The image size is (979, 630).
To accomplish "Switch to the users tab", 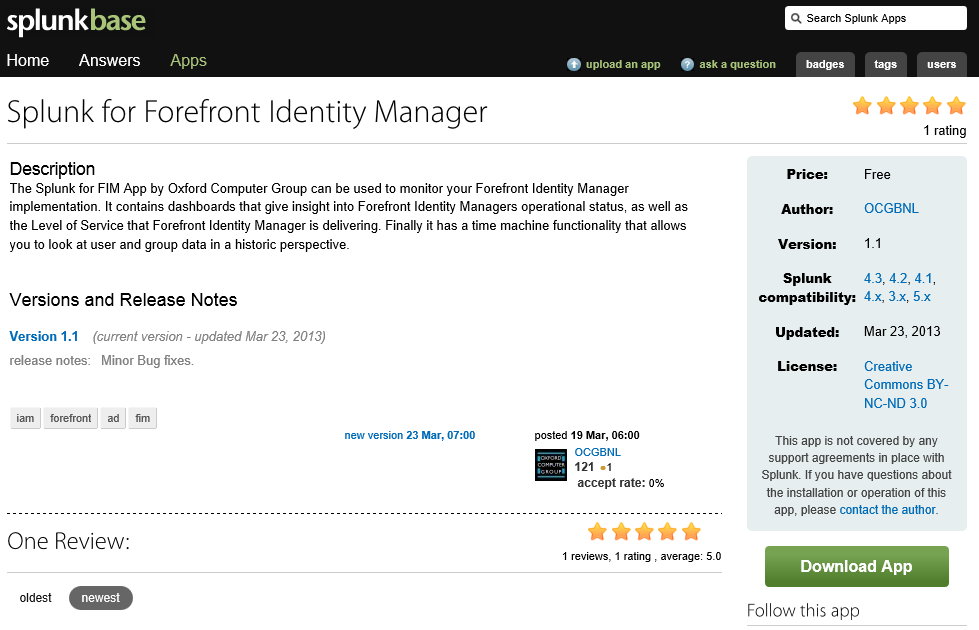I will (942, 64).
